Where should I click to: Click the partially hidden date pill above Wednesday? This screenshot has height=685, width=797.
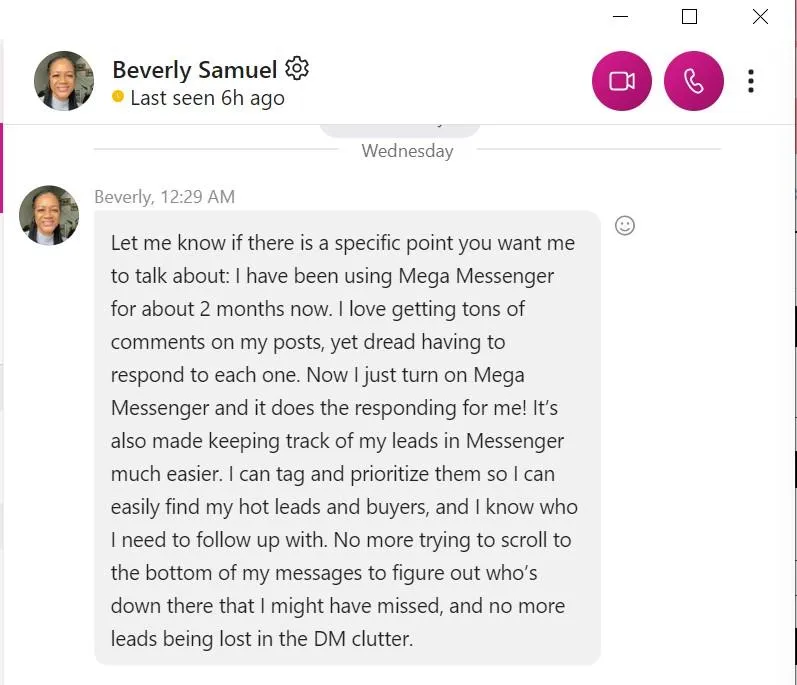[x=400, y=131]
